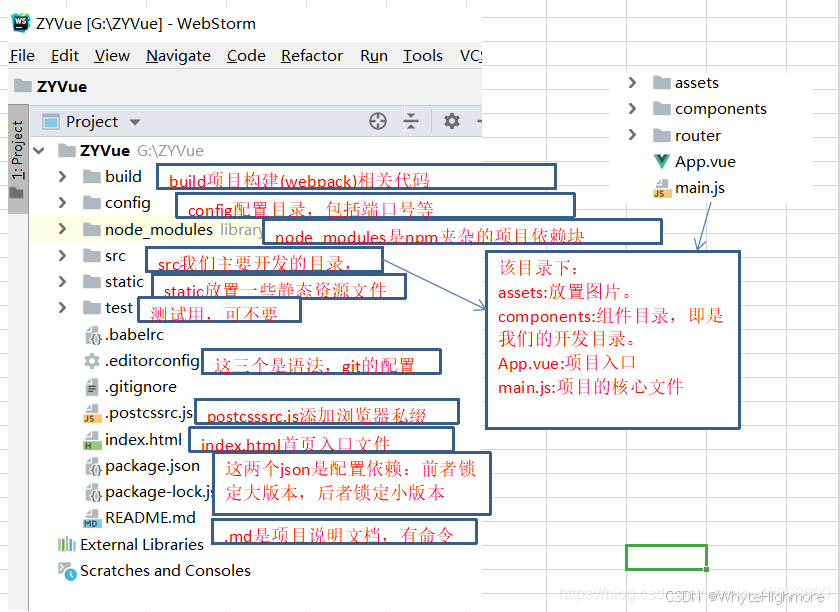Select the package.json file
Viewport: 840px width, 612px height.
click(153, 466)
